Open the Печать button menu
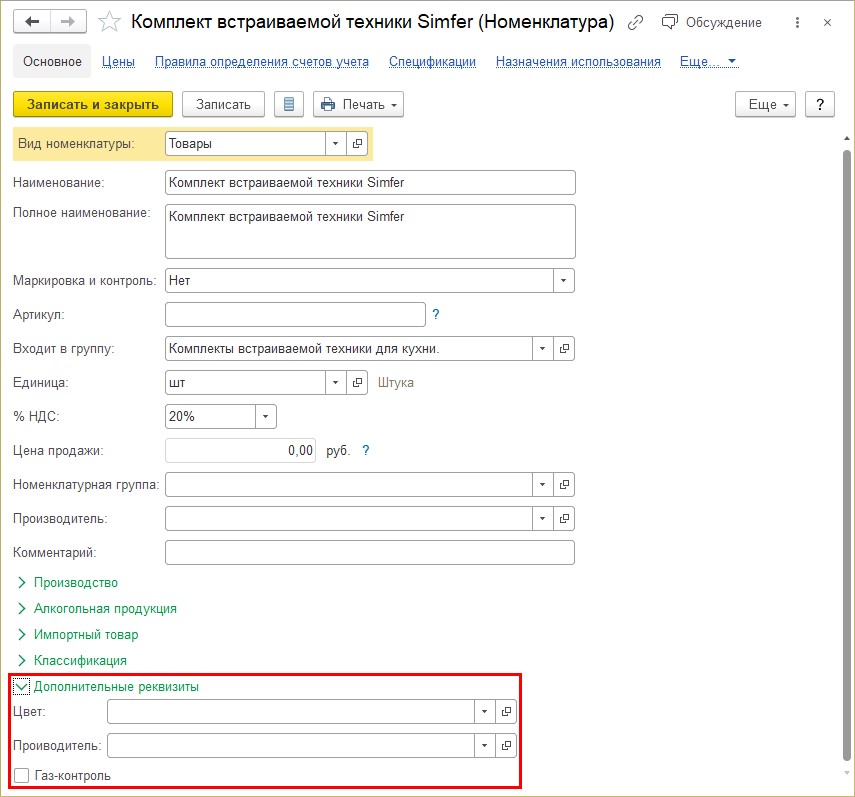 (358, 104)
